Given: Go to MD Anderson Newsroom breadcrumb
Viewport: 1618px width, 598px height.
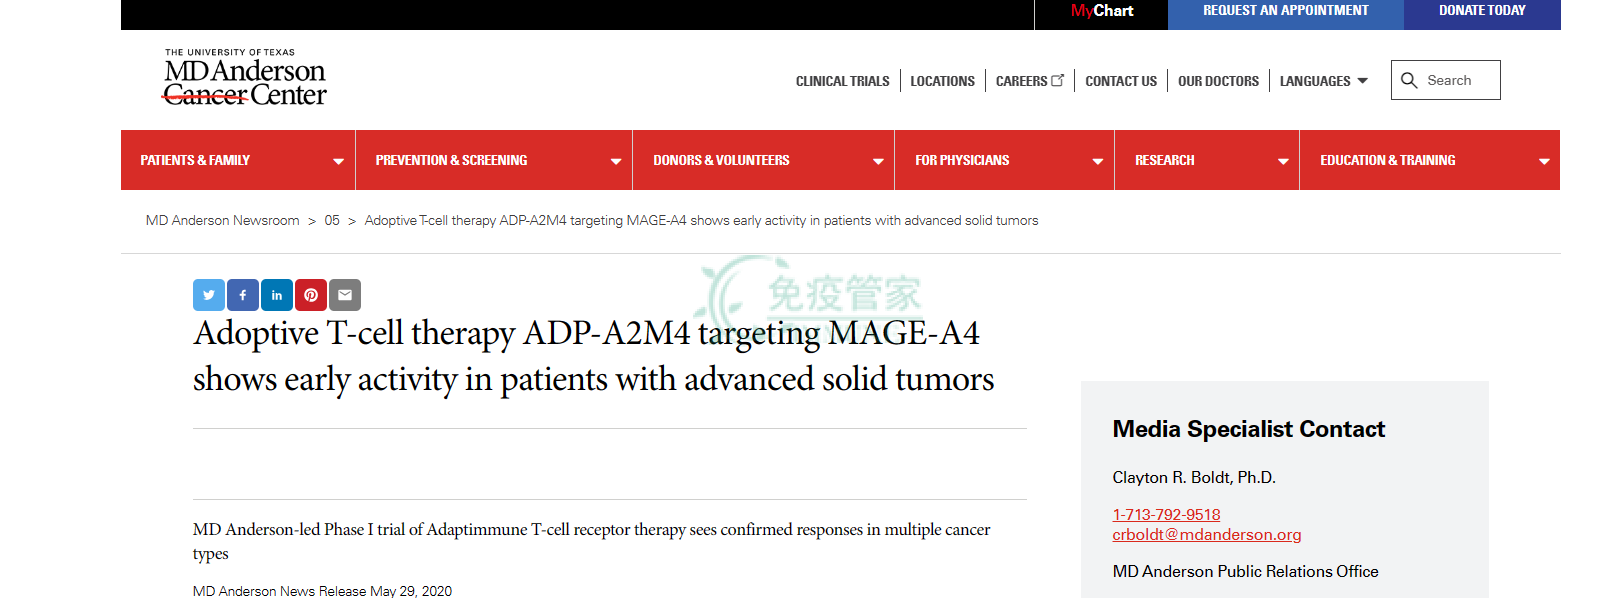Looking at the screenshot, I should (223, 221).
